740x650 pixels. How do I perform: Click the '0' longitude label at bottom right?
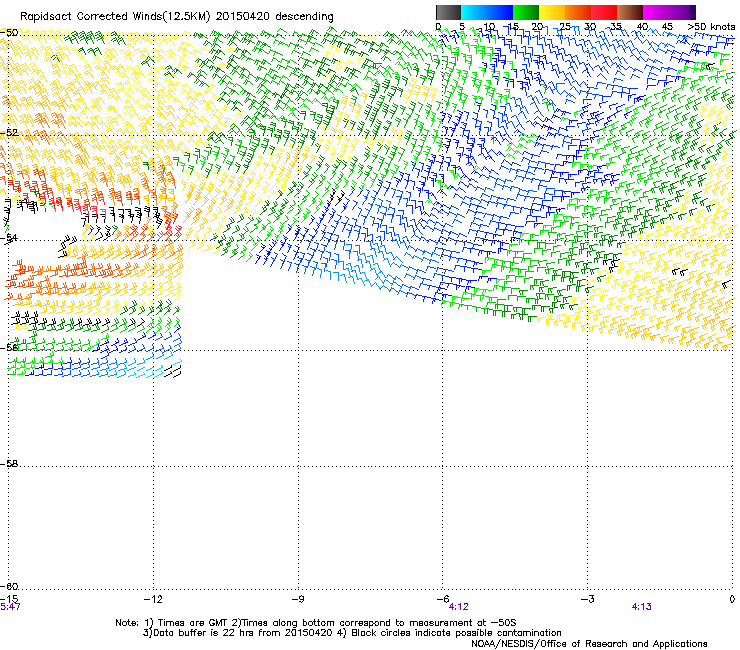(x=732, y=599)
